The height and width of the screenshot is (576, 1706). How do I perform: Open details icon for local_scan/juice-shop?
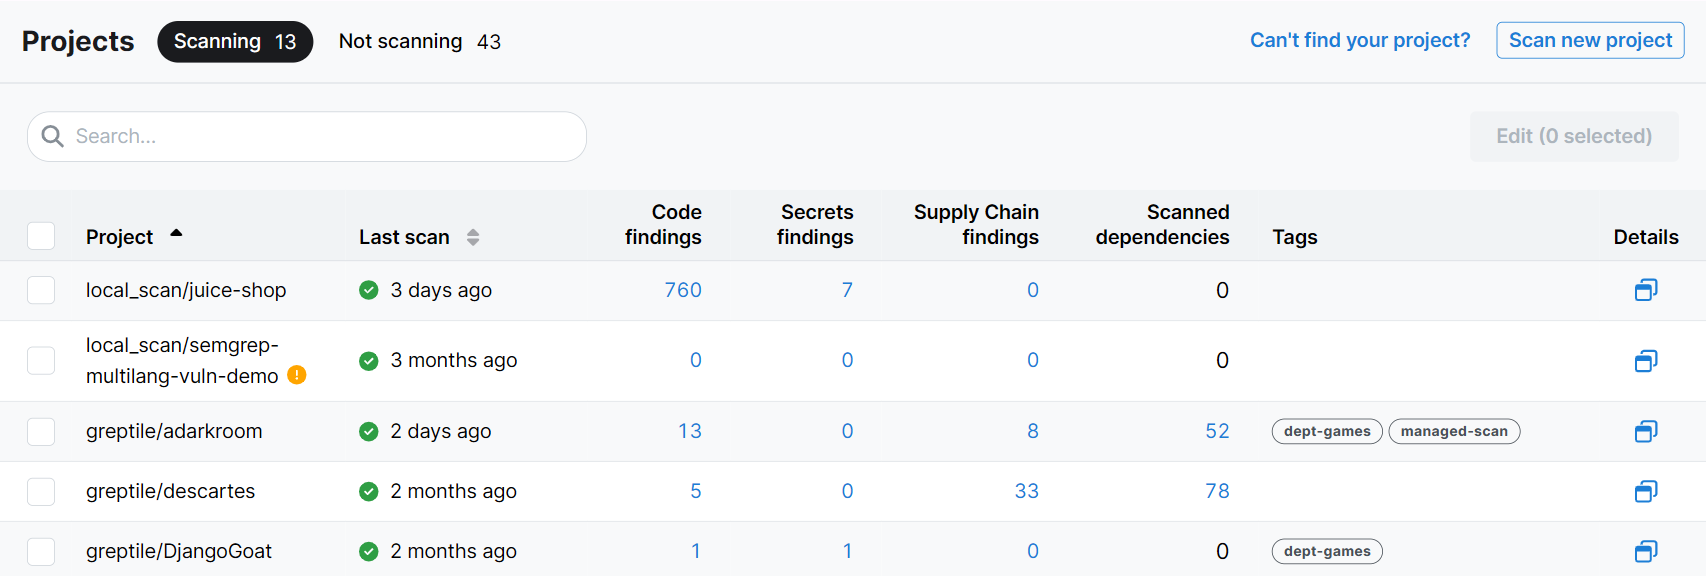tap(1645, 290)
